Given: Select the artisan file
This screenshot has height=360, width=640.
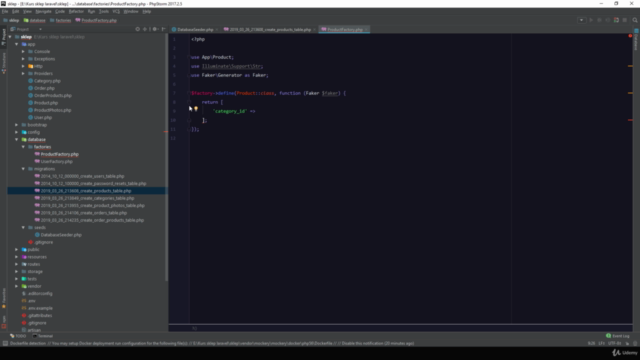Looking at the screenshot, I should tap(31, 330).
